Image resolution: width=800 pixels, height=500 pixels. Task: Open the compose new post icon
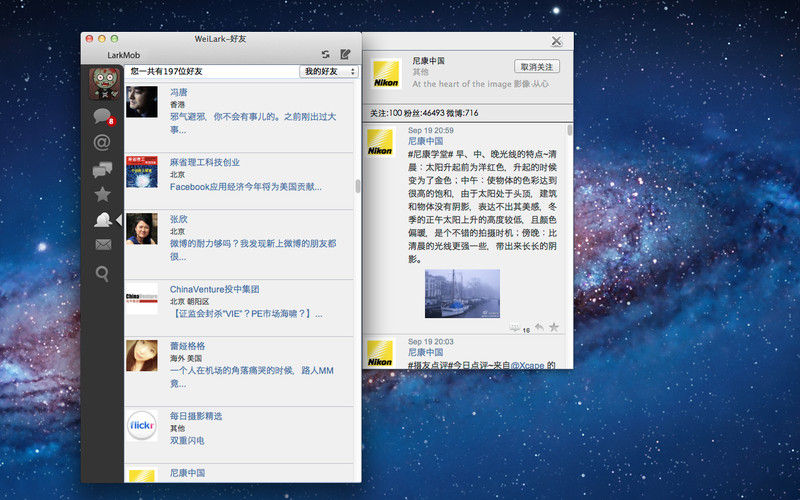coord(345,54)
